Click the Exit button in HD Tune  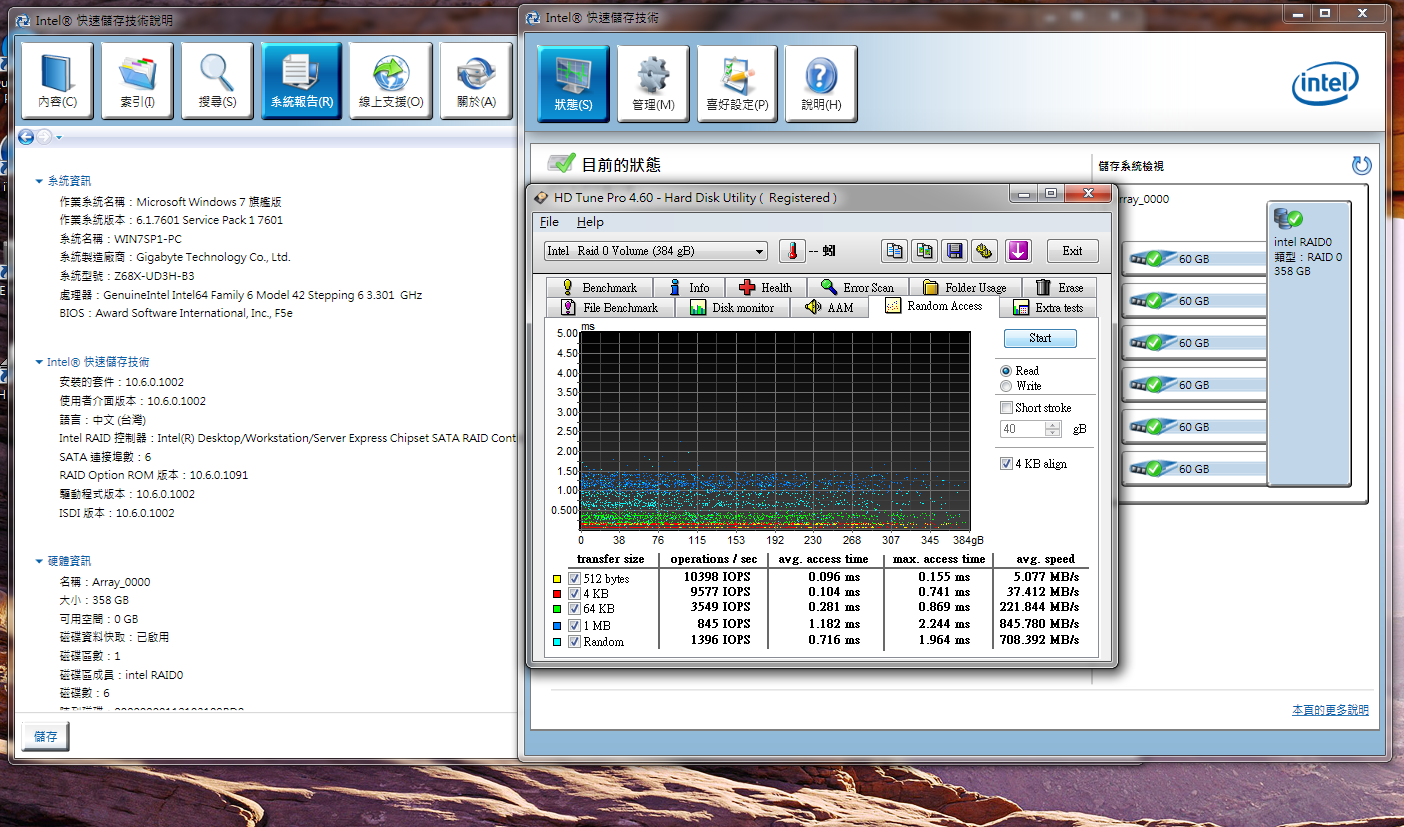click(1072, 251)
